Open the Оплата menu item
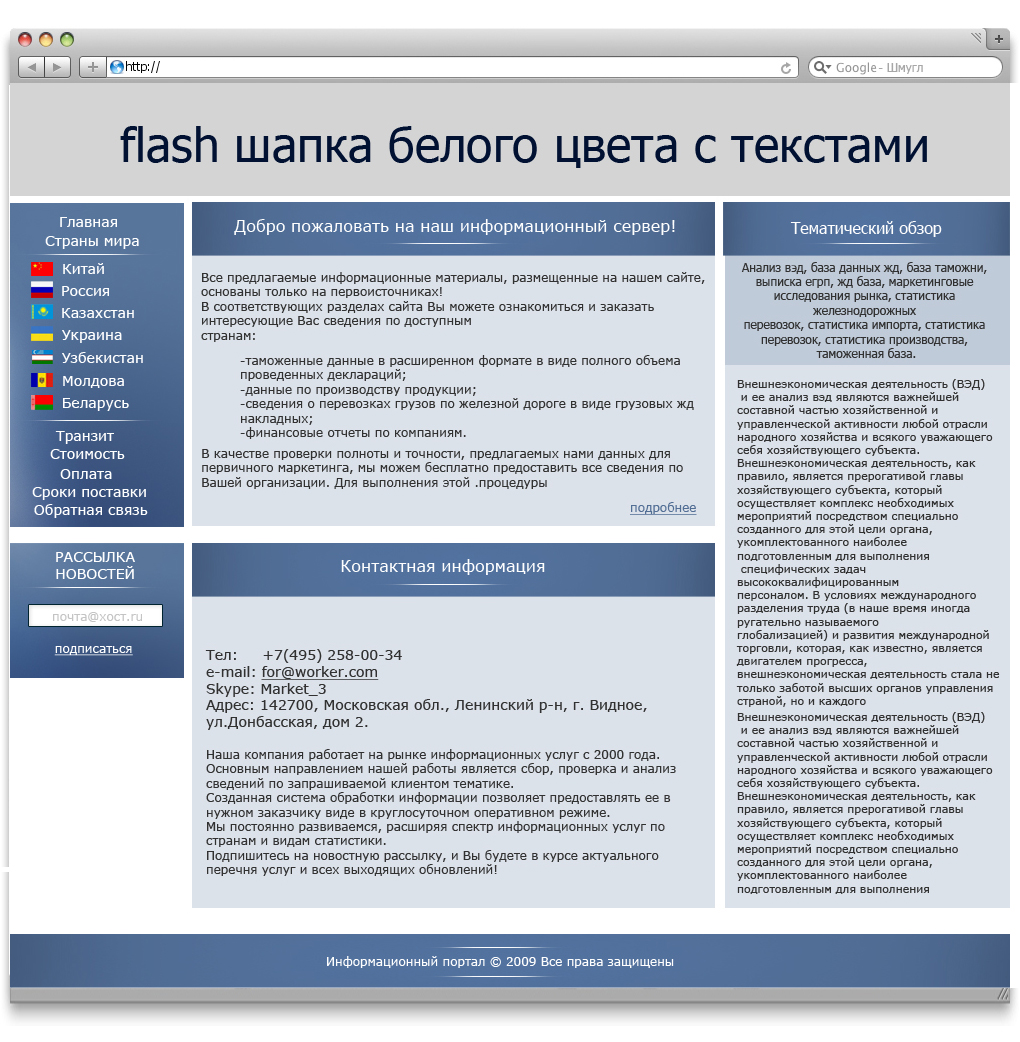 tap(86, 474)
